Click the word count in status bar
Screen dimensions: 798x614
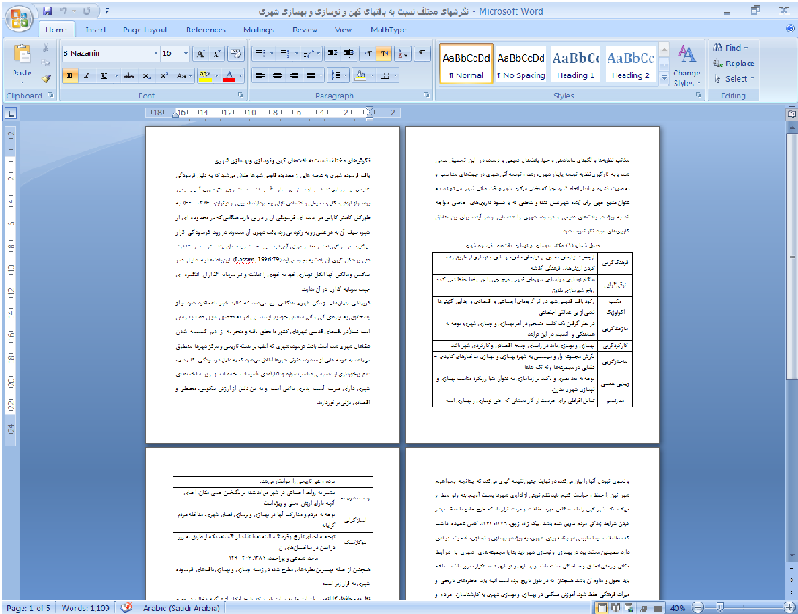pos(87,607)
